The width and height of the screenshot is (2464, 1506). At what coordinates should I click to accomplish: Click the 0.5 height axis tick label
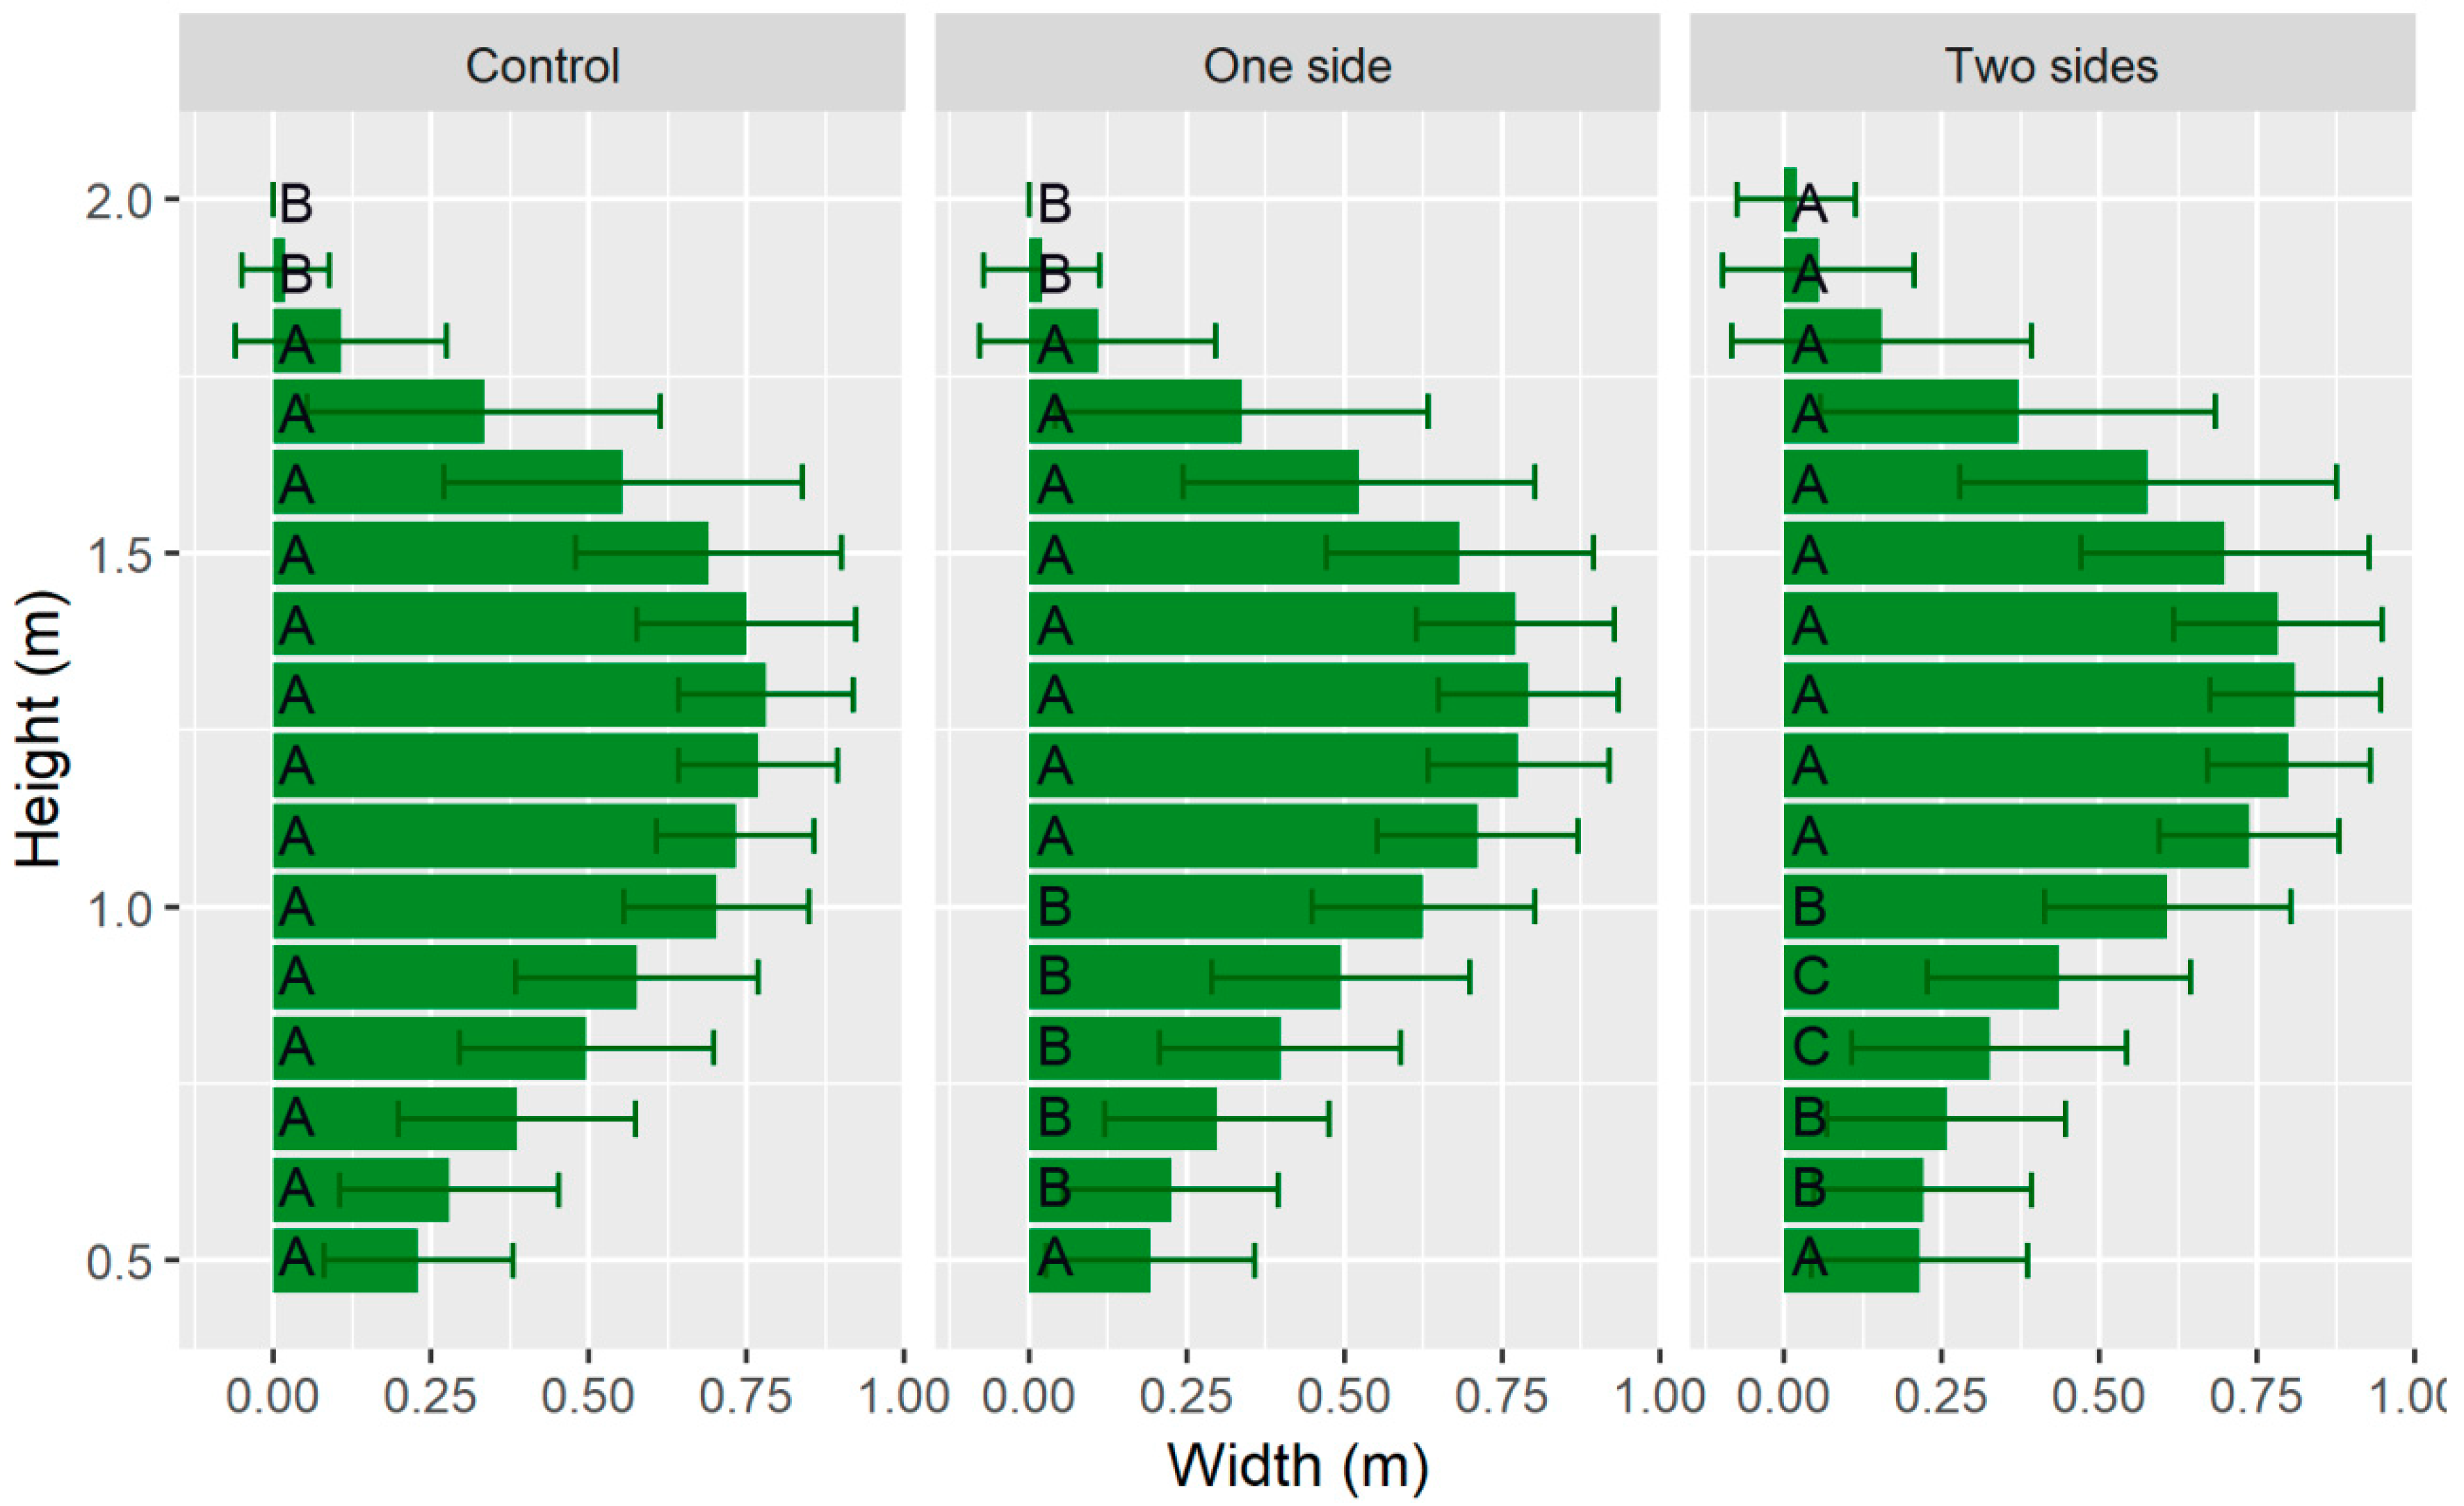pyautogui.click(x=118, y=1262)
